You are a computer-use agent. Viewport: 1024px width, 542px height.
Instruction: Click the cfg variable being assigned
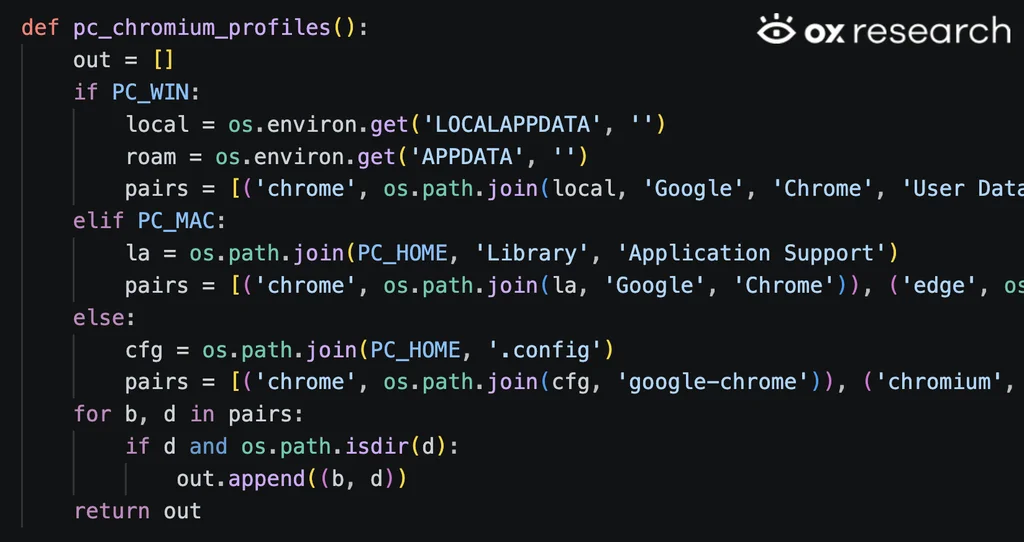[x=144, y=351]
